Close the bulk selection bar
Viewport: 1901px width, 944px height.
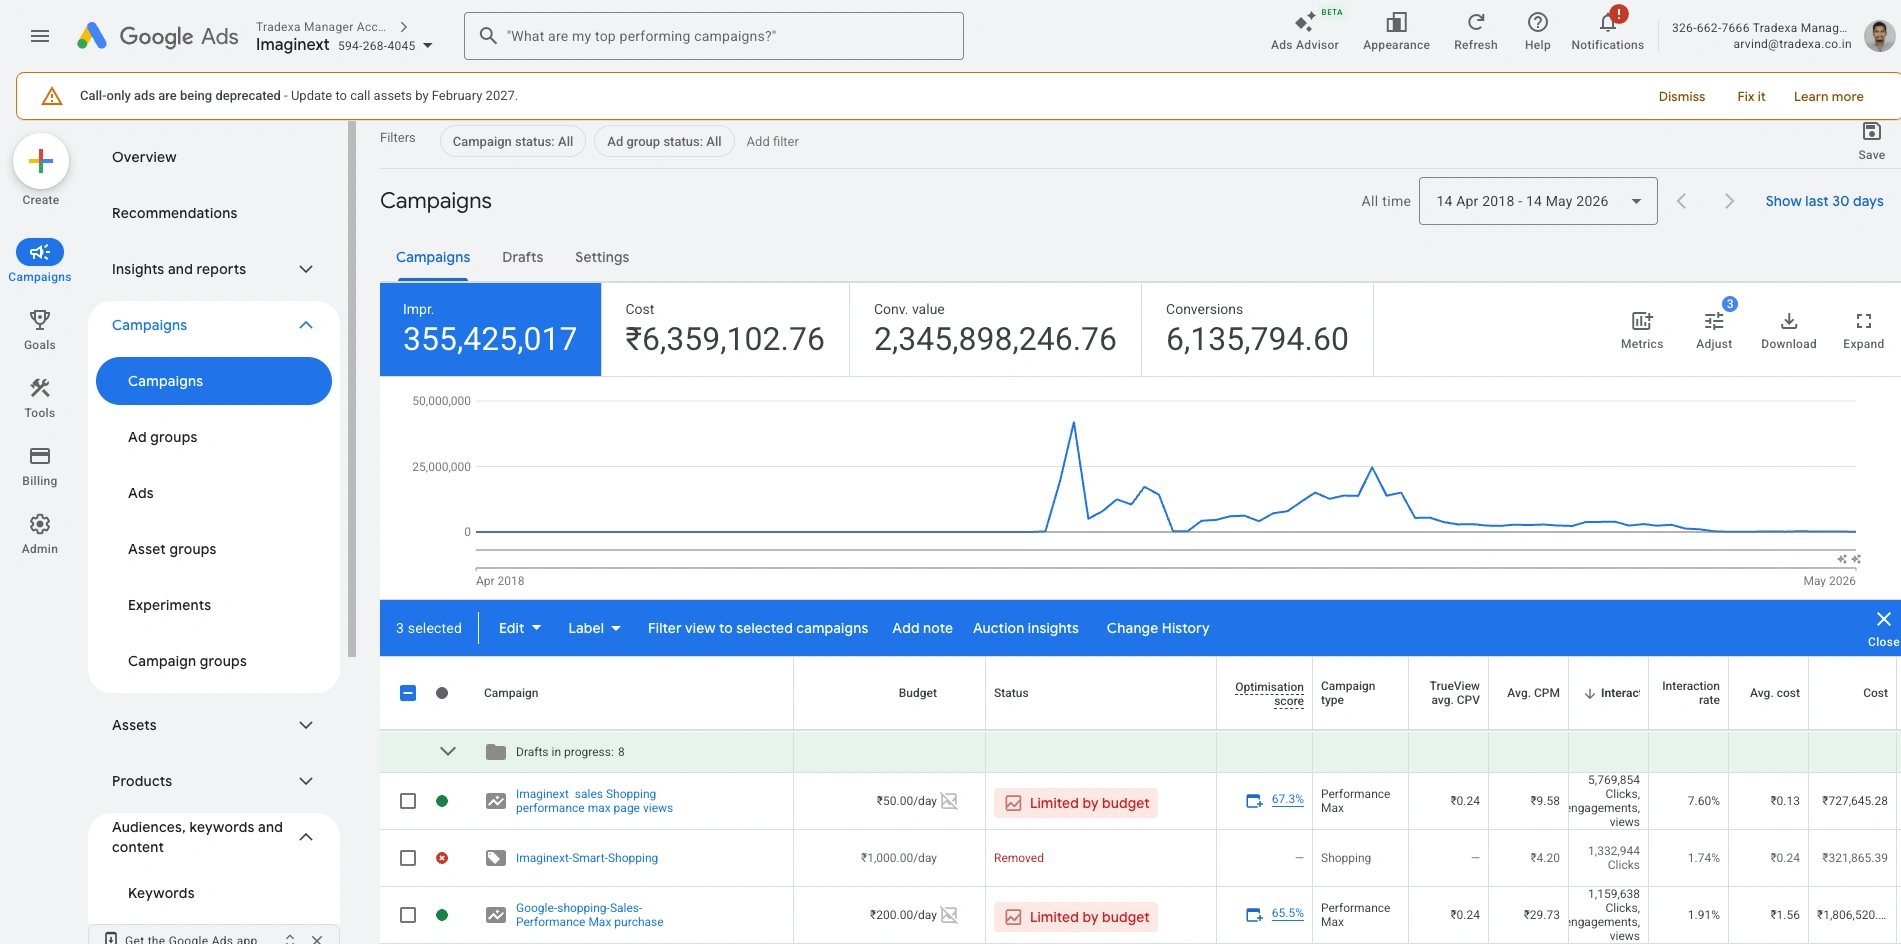pos(1883,628)
